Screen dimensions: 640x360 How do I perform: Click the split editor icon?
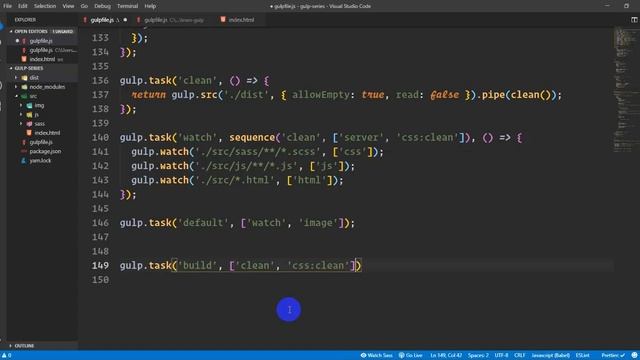pyautogui.click(x=634, y=20)
